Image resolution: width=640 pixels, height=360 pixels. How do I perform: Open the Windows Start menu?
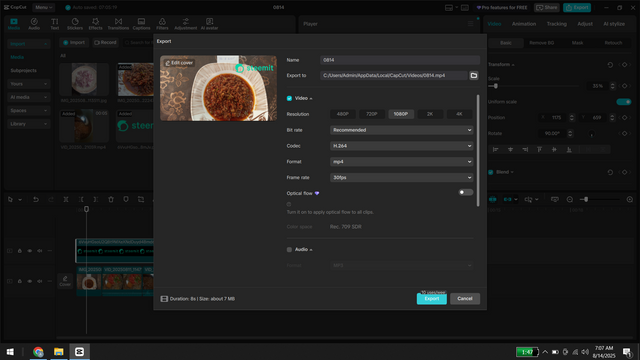(x=10, y=351)
